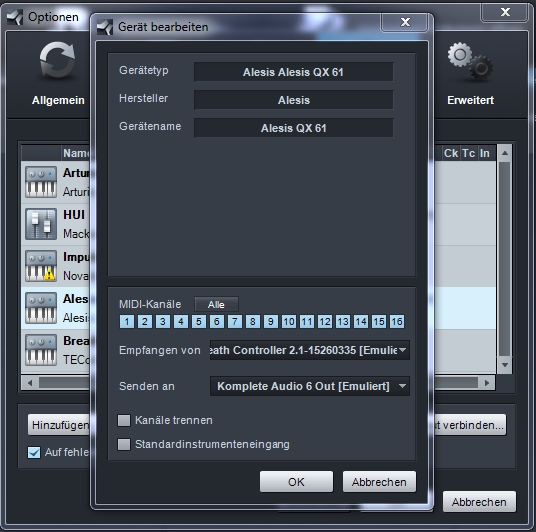The height and width of the screenshot is (532, 536).
Task: Toggle MIDI channel 2
Action: pos(145,321)
